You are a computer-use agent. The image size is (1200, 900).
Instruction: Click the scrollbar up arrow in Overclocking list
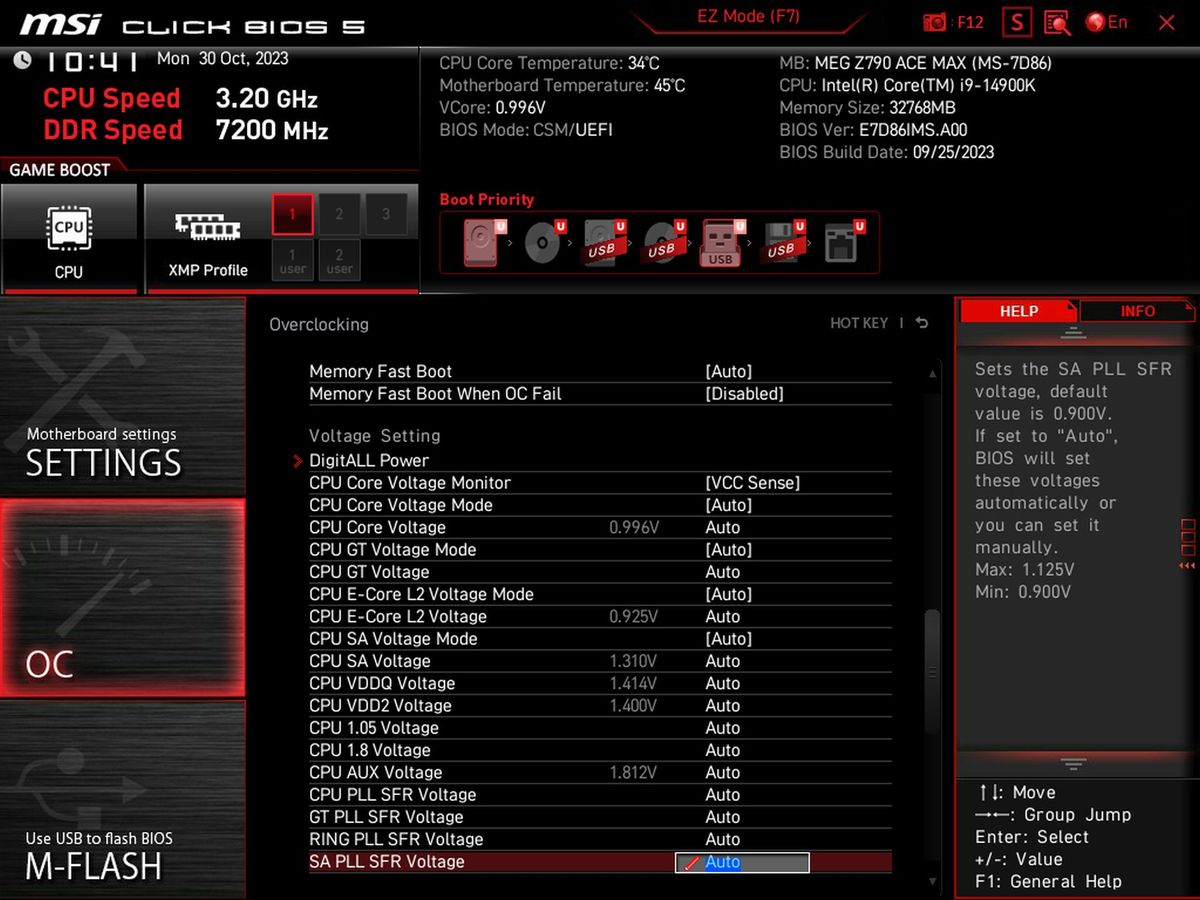pyautogui.click(x=932, y=374)
